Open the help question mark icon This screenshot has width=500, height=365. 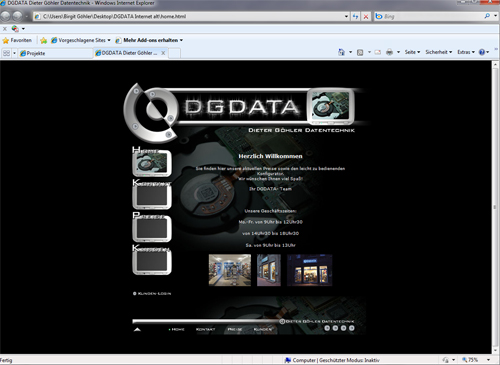(x=482, y=52)
